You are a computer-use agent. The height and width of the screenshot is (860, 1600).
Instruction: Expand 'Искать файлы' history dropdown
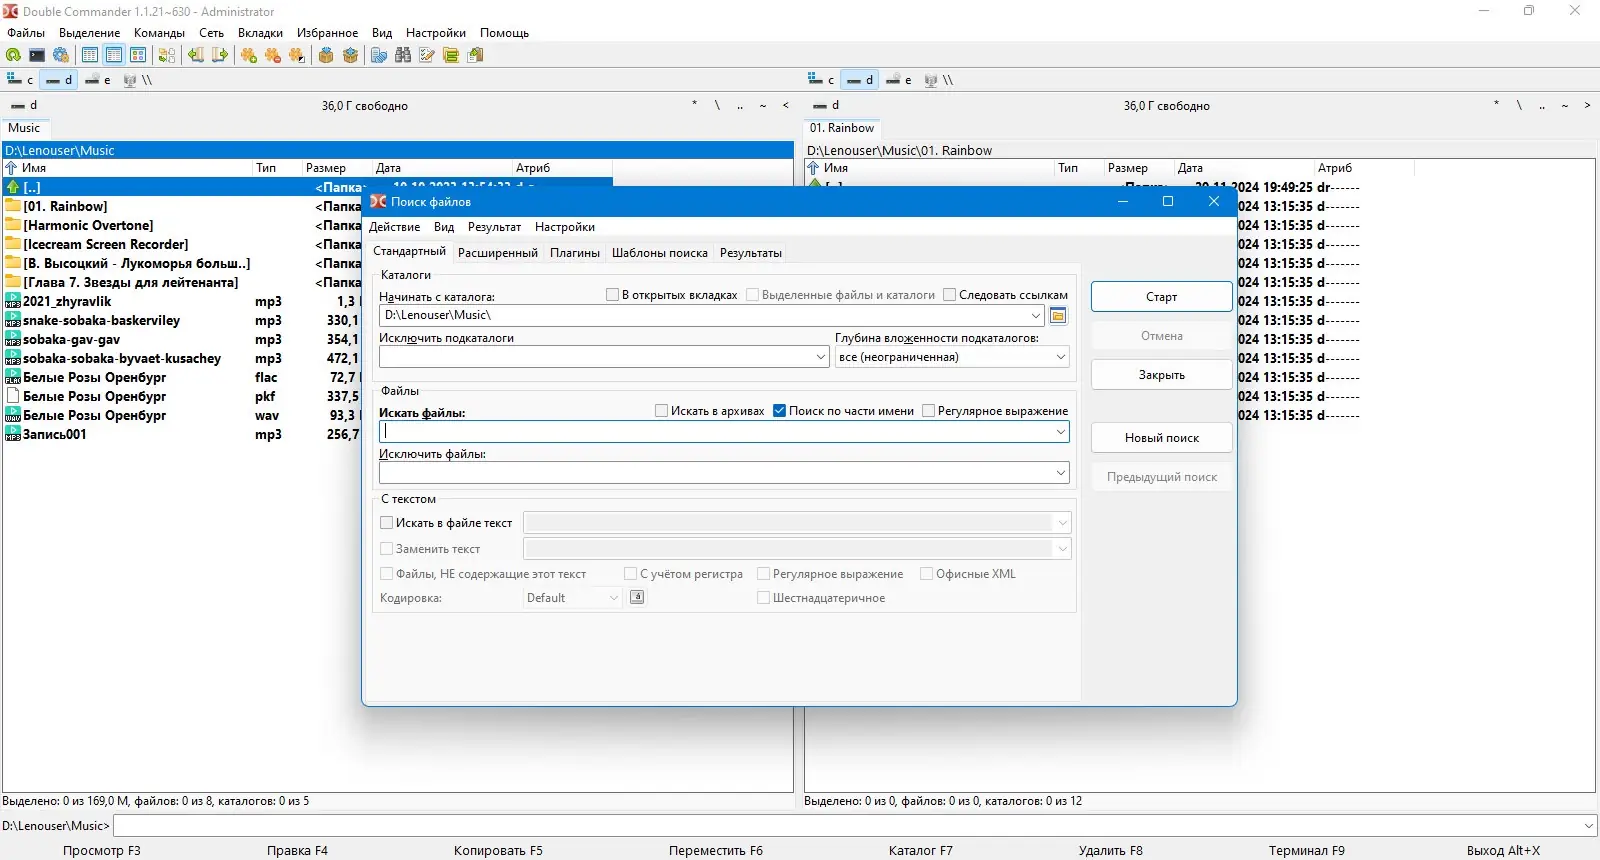pos(1060,432)
